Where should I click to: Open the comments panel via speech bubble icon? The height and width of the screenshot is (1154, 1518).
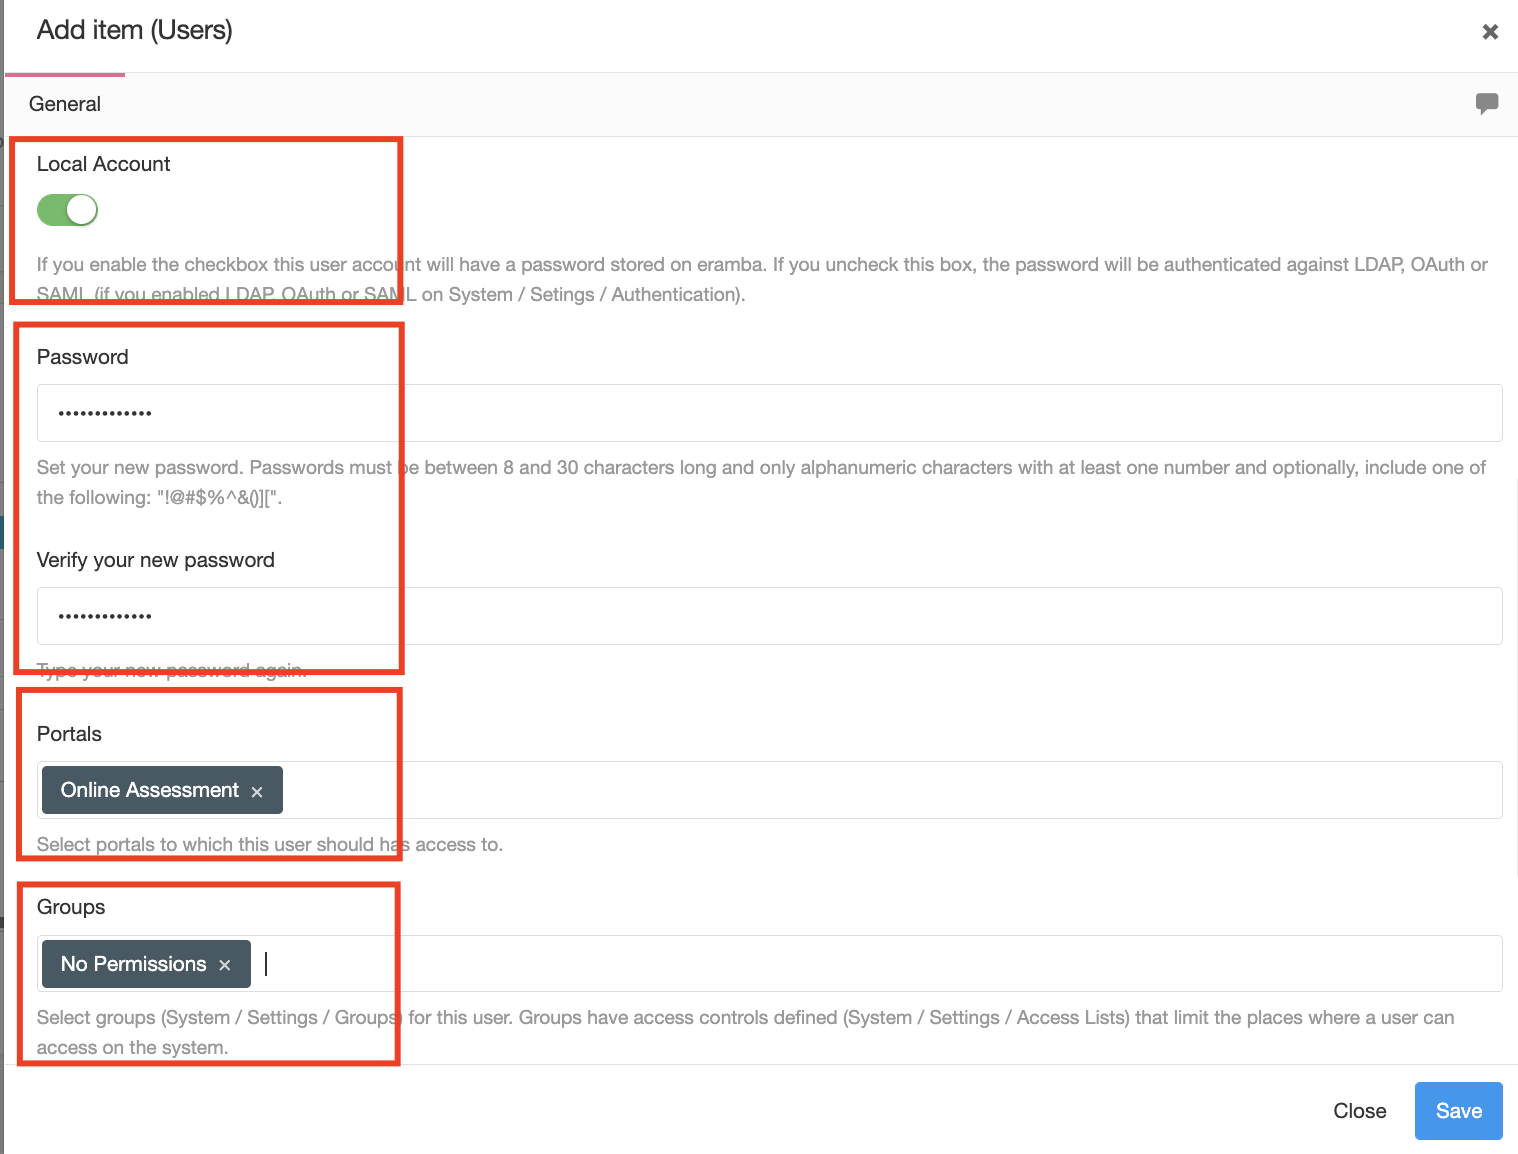pyautogui.click(x=1487, y=103)
